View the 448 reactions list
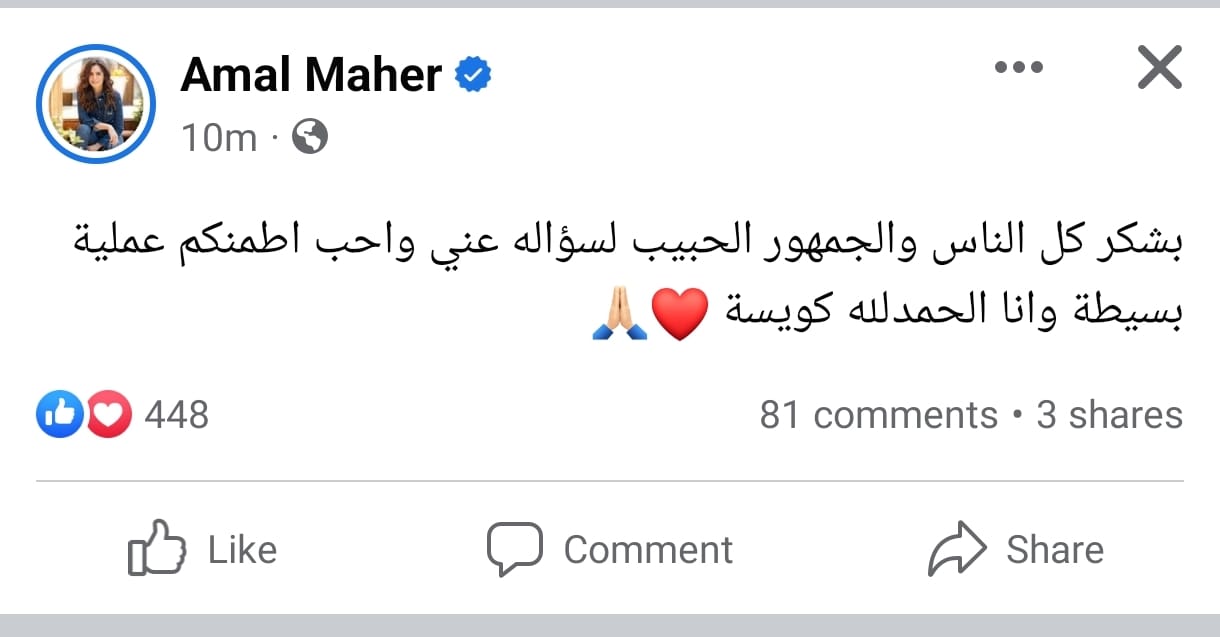The image size is (1220, 637). [x=177, y=414]
